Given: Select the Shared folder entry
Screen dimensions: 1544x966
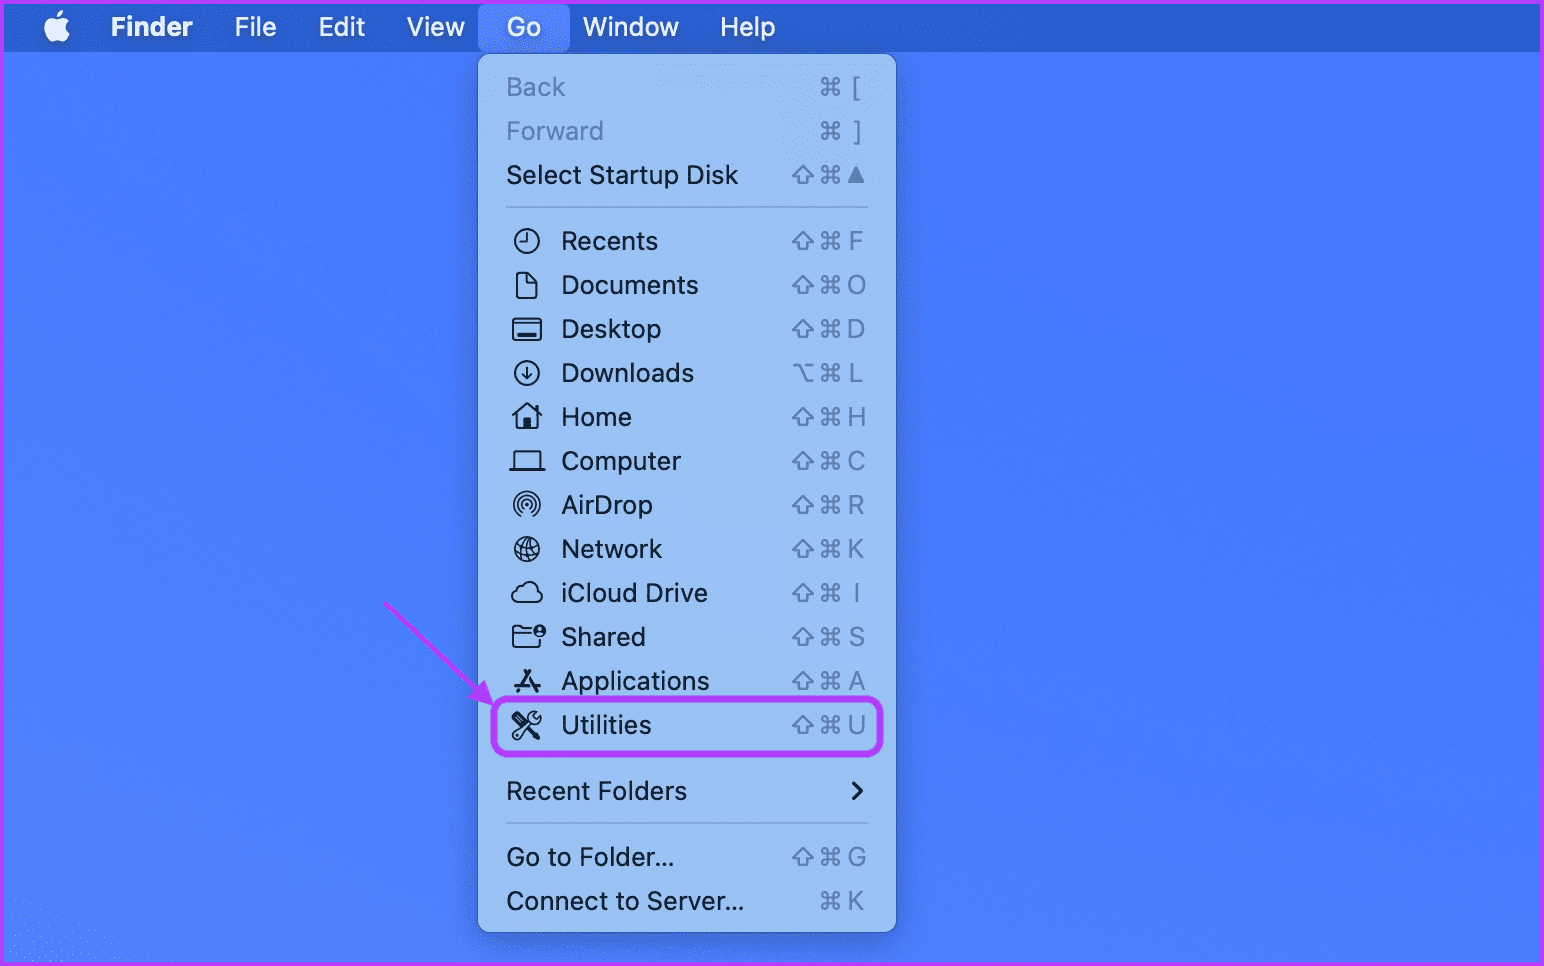Looking at the screenshot, I should pos(687,637).
